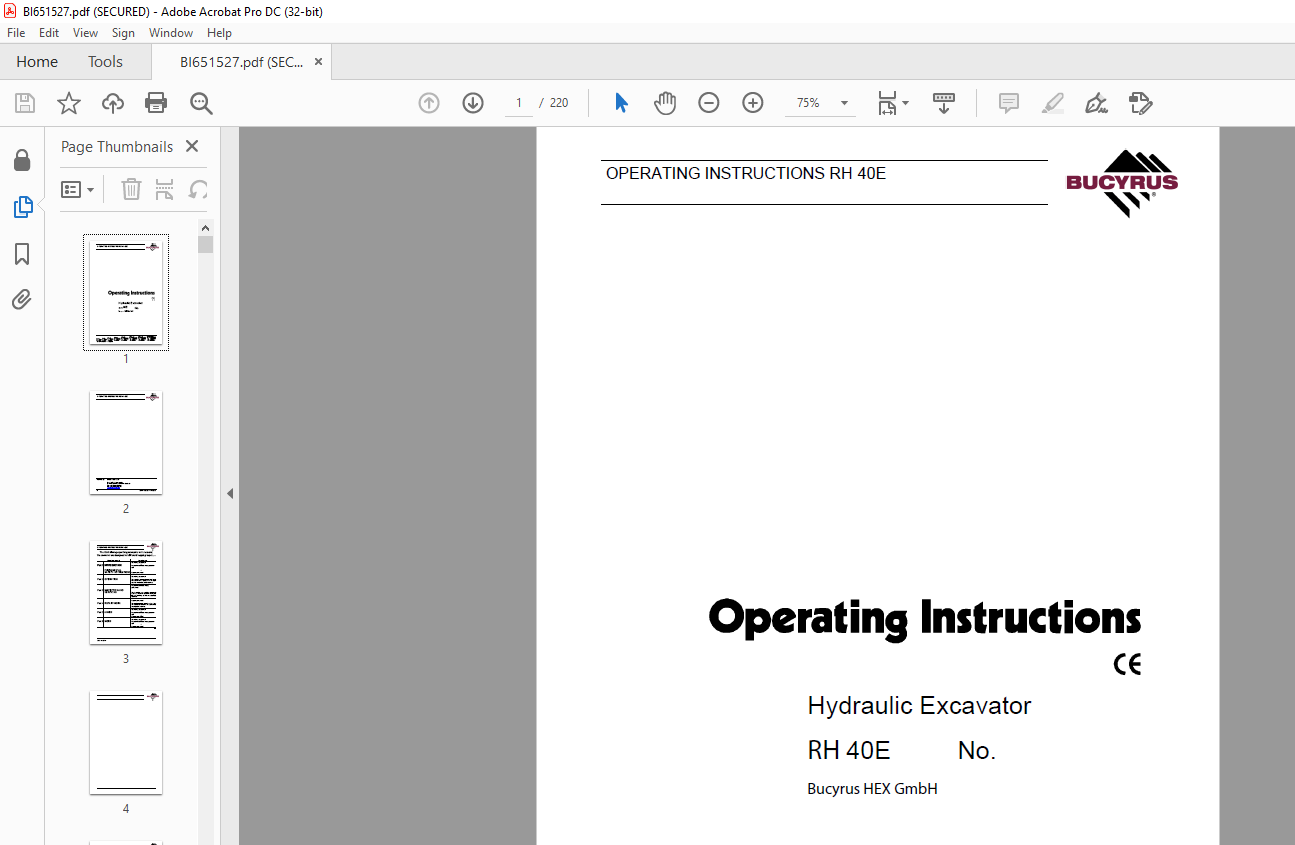This screenshot has height=845, width=1295.
Task: Go to previous page arrow
Action: pos(429,103)
